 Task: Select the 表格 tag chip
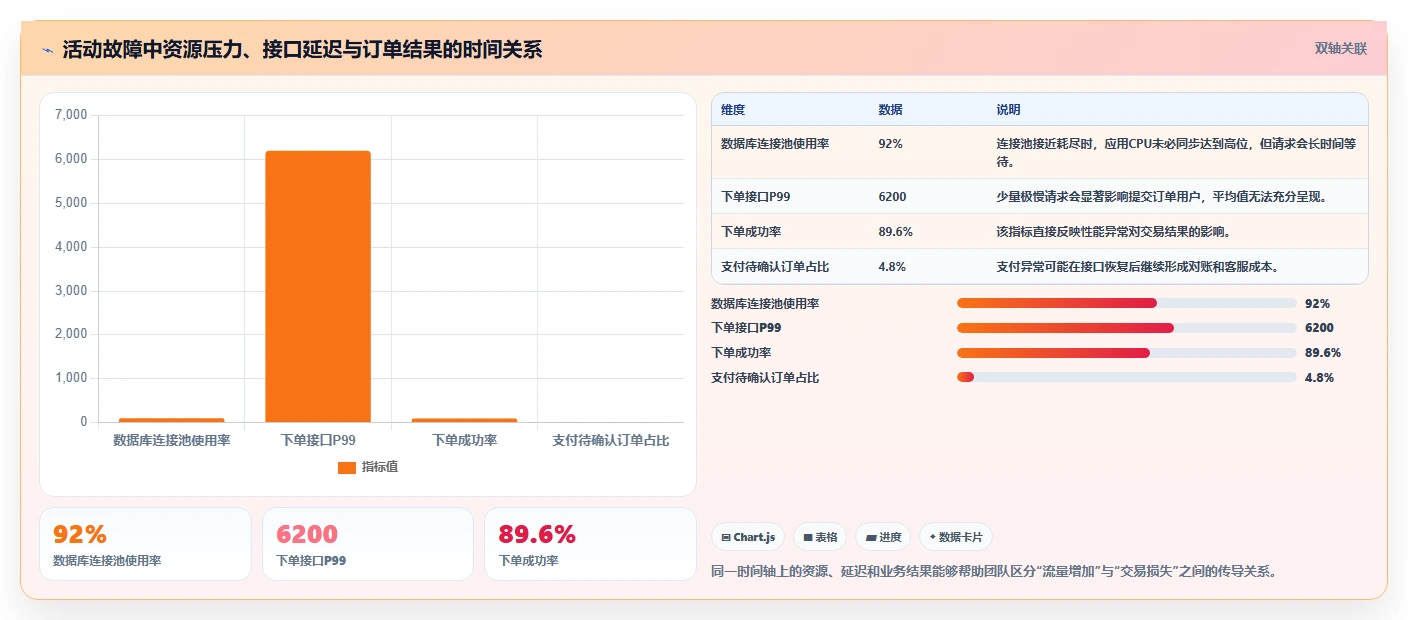(820, 537)
